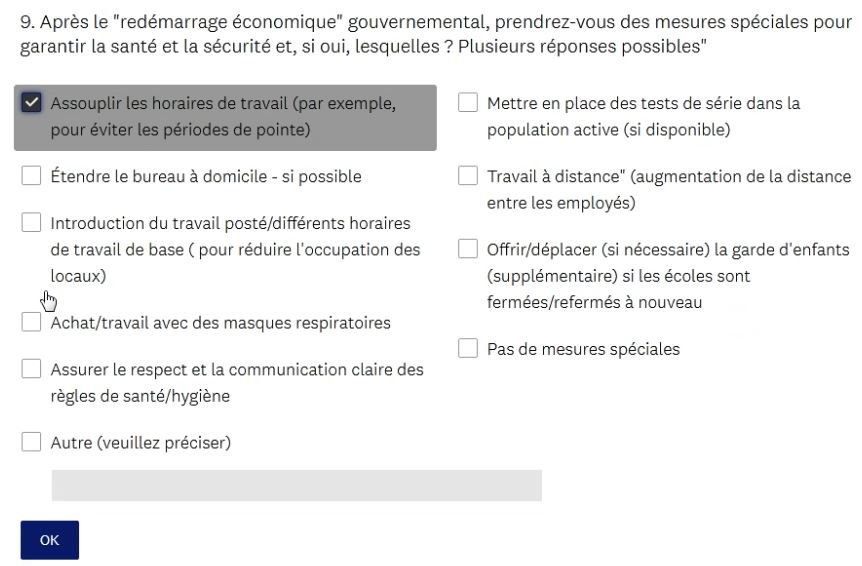Uncheck the 'Assouplir les horaires de travail' checkbox
Image resolution: width=862 pixels, height=566 pixels.
32,103
